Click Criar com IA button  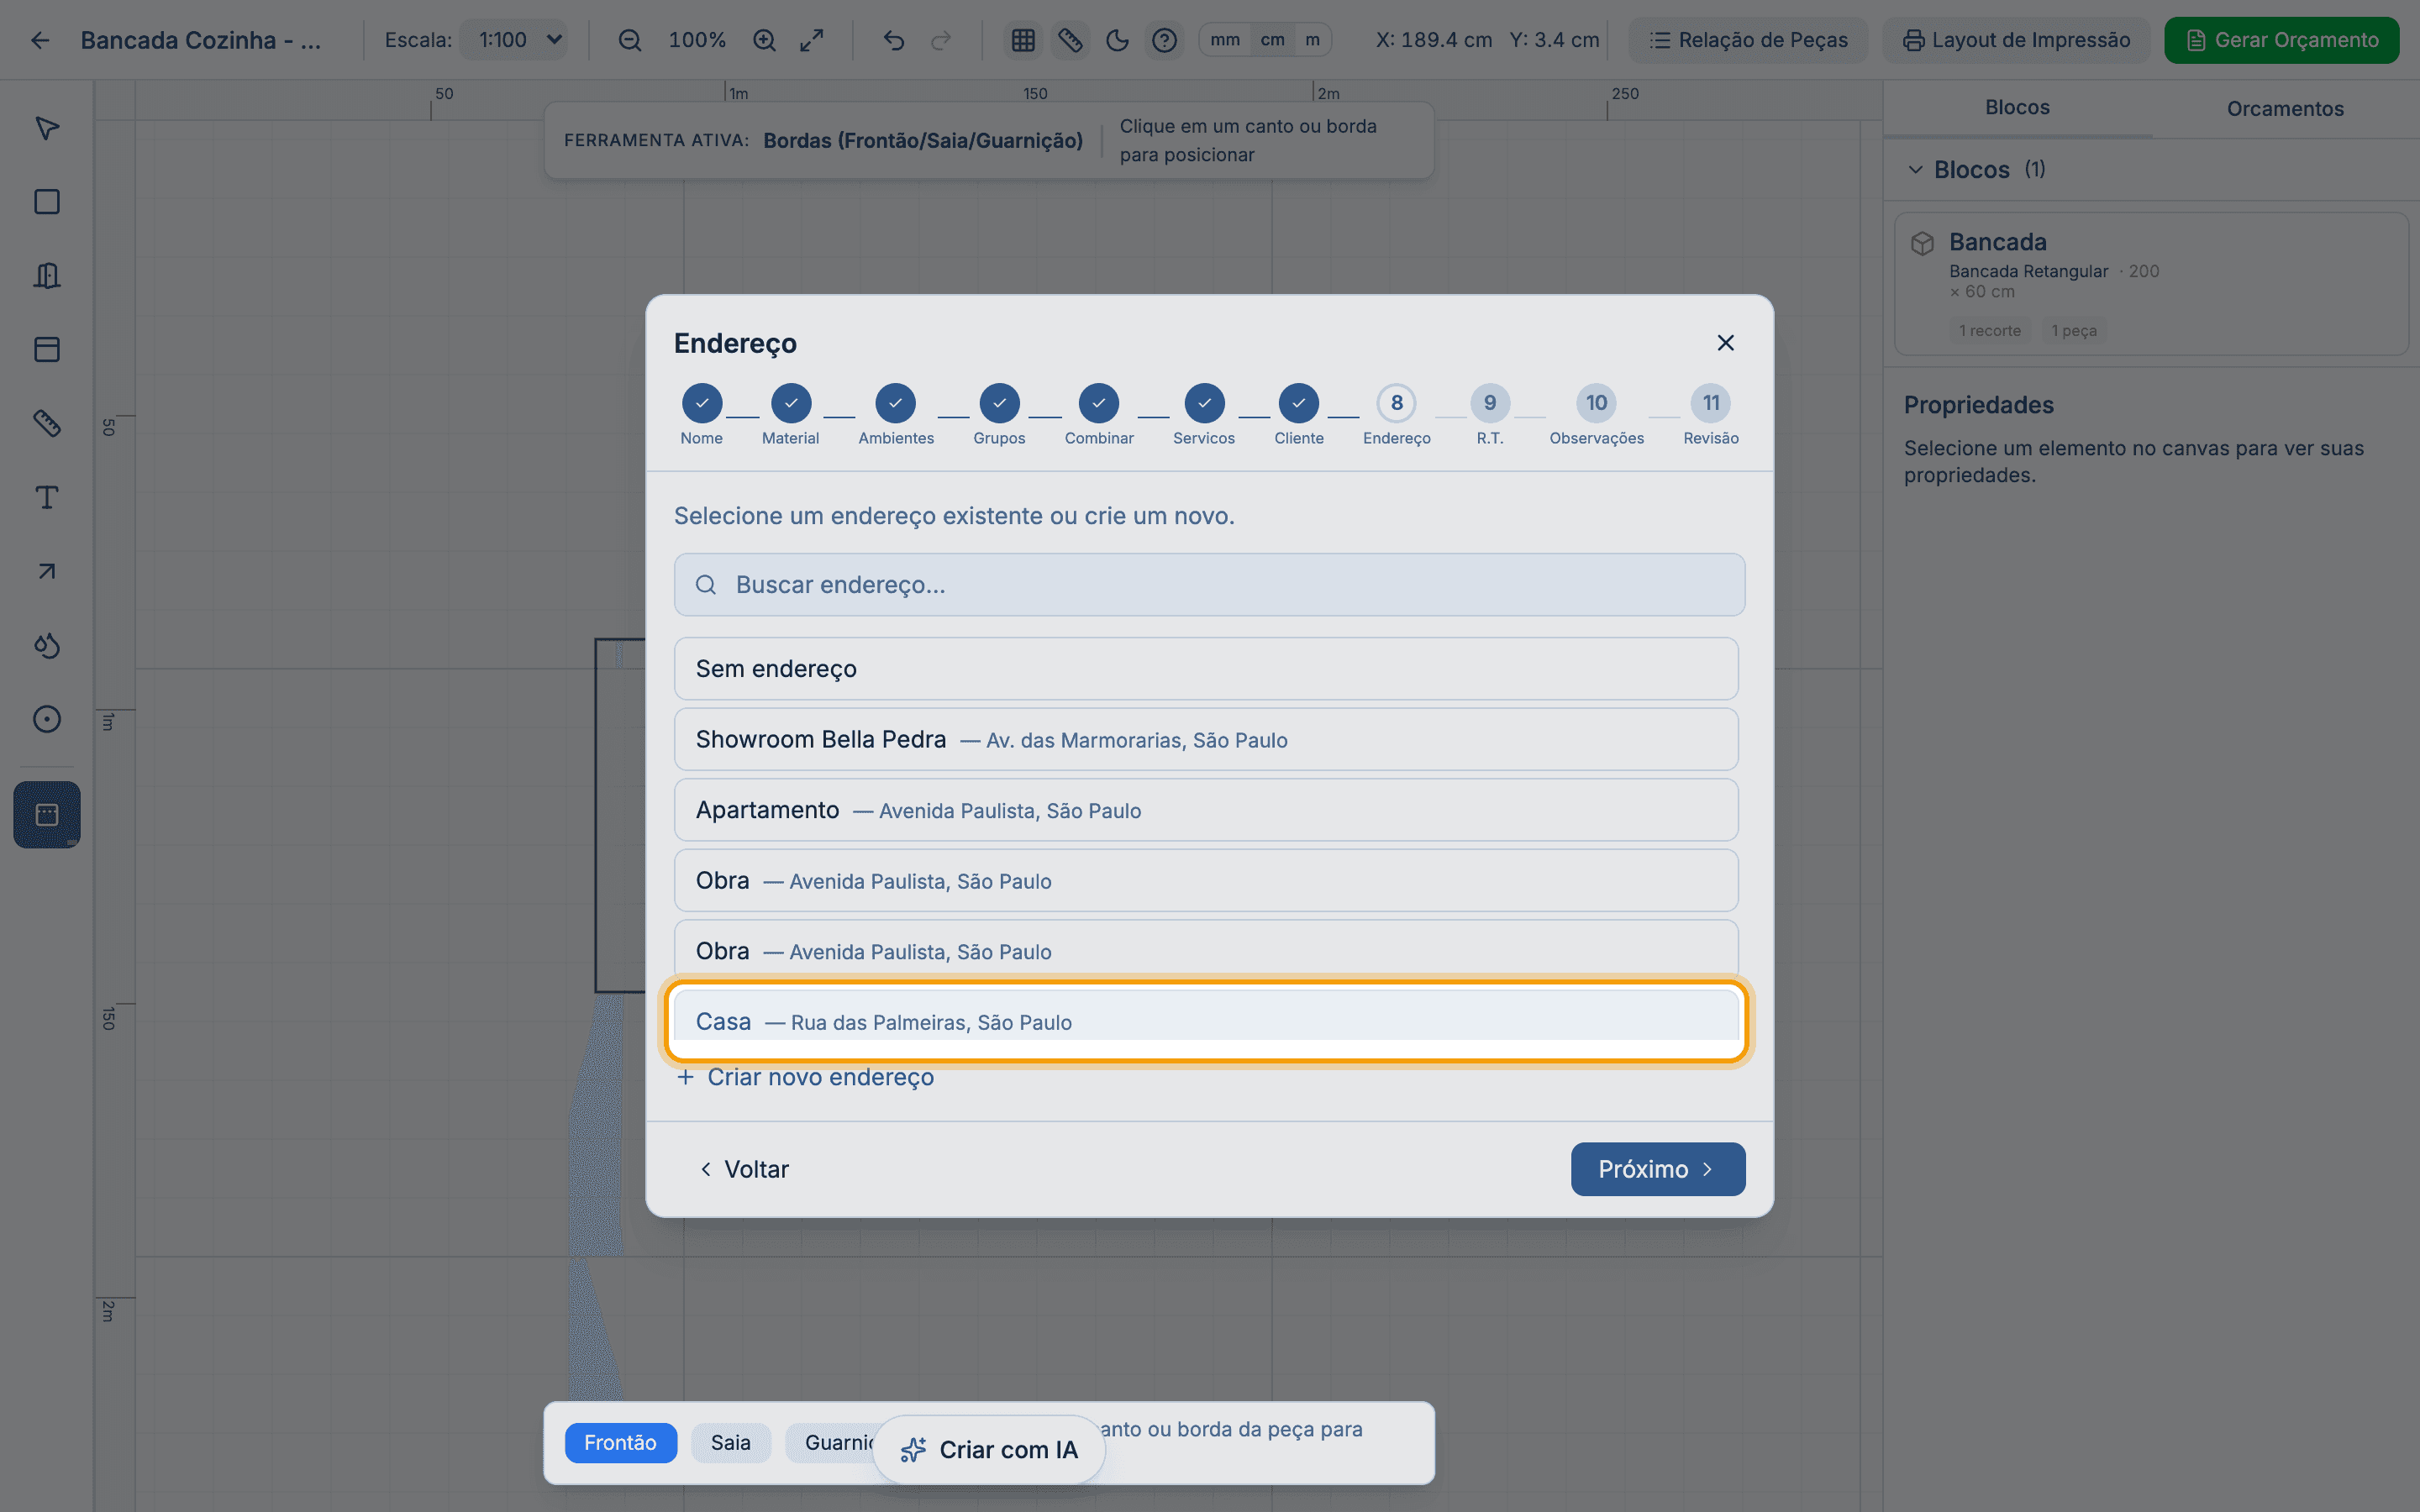pos(989,1450)
